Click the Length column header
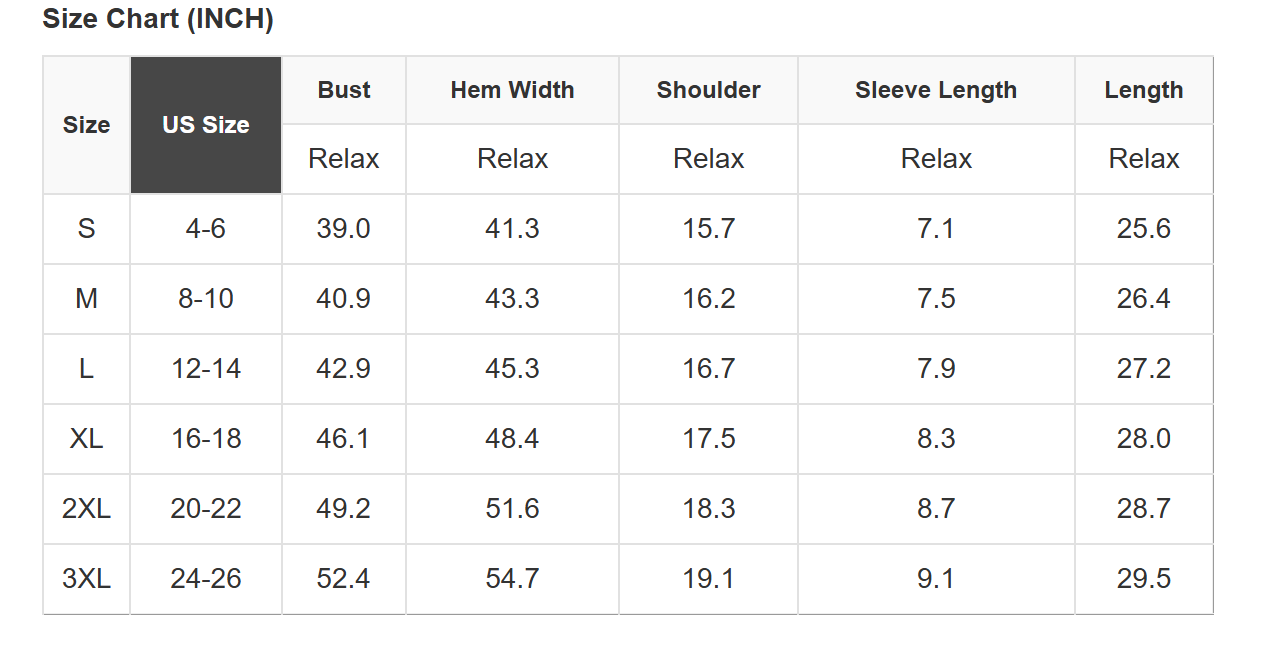 pos(1143,90)
